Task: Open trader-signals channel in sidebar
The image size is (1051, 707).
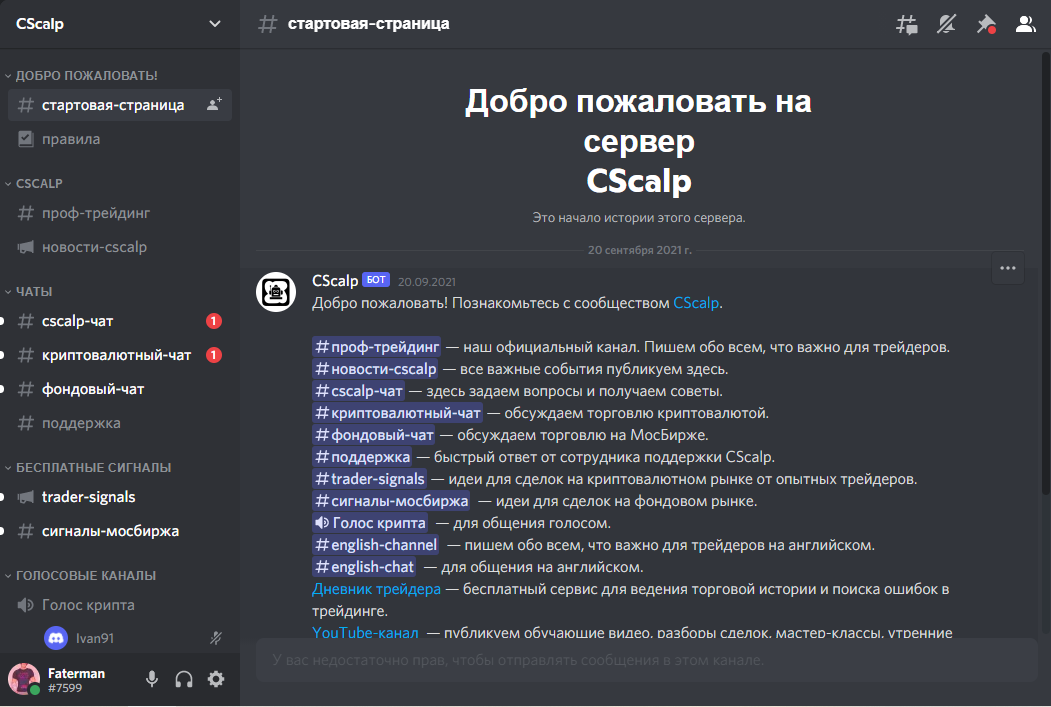Action: (x=120, y=497)
